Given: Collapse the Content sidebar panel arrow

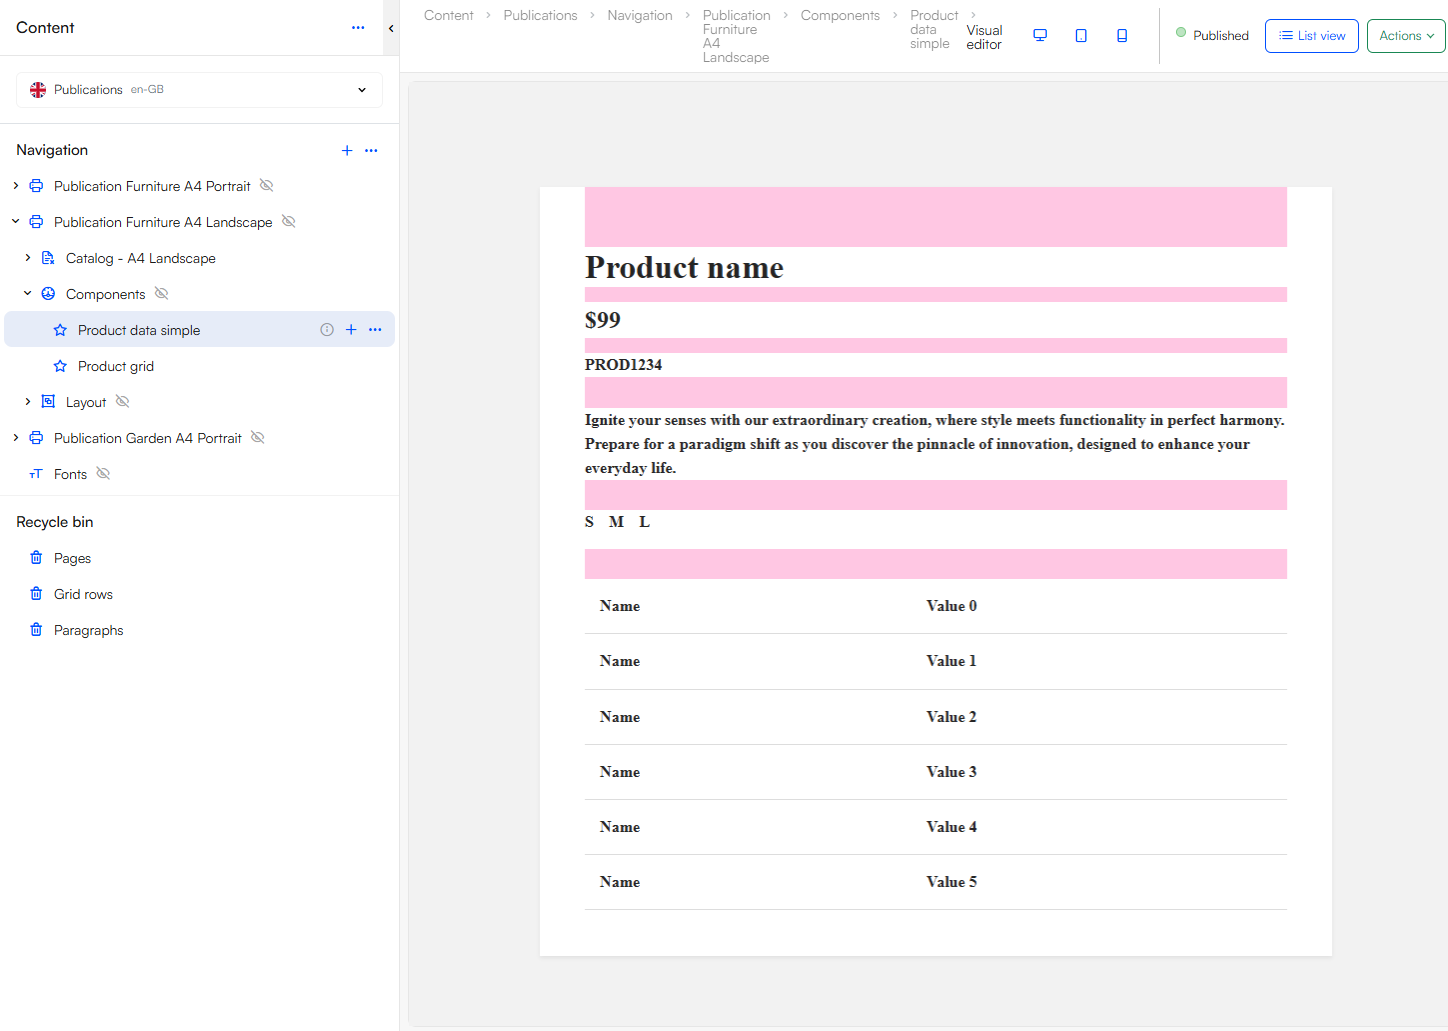Looking at the screenshot, I should 391,28.
